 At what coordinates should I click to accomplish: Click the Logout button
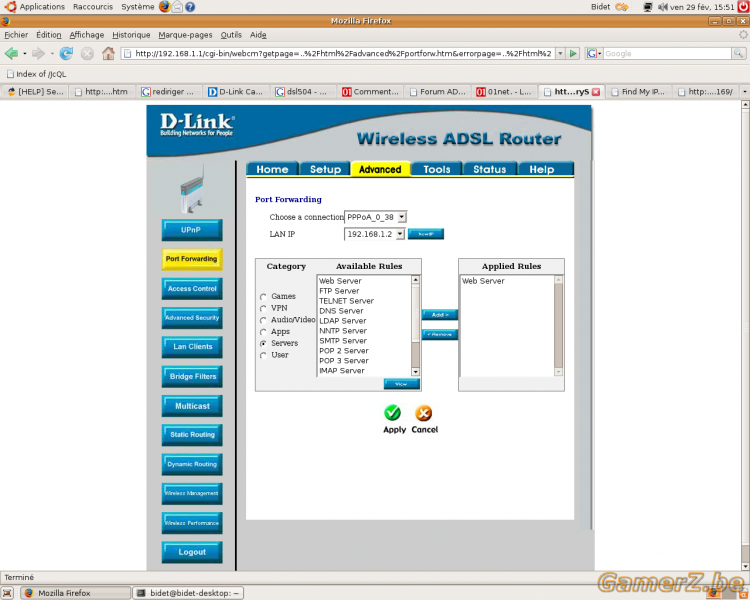tap(192, 552)
